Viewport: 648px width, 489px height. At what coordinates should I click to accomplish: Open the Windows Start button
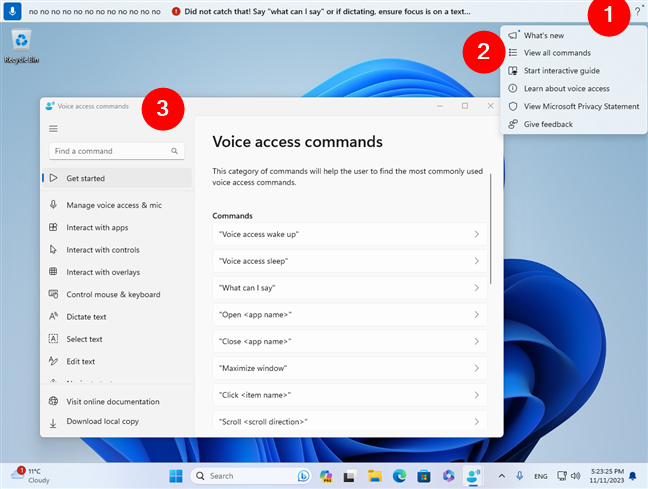pos(176,476)
